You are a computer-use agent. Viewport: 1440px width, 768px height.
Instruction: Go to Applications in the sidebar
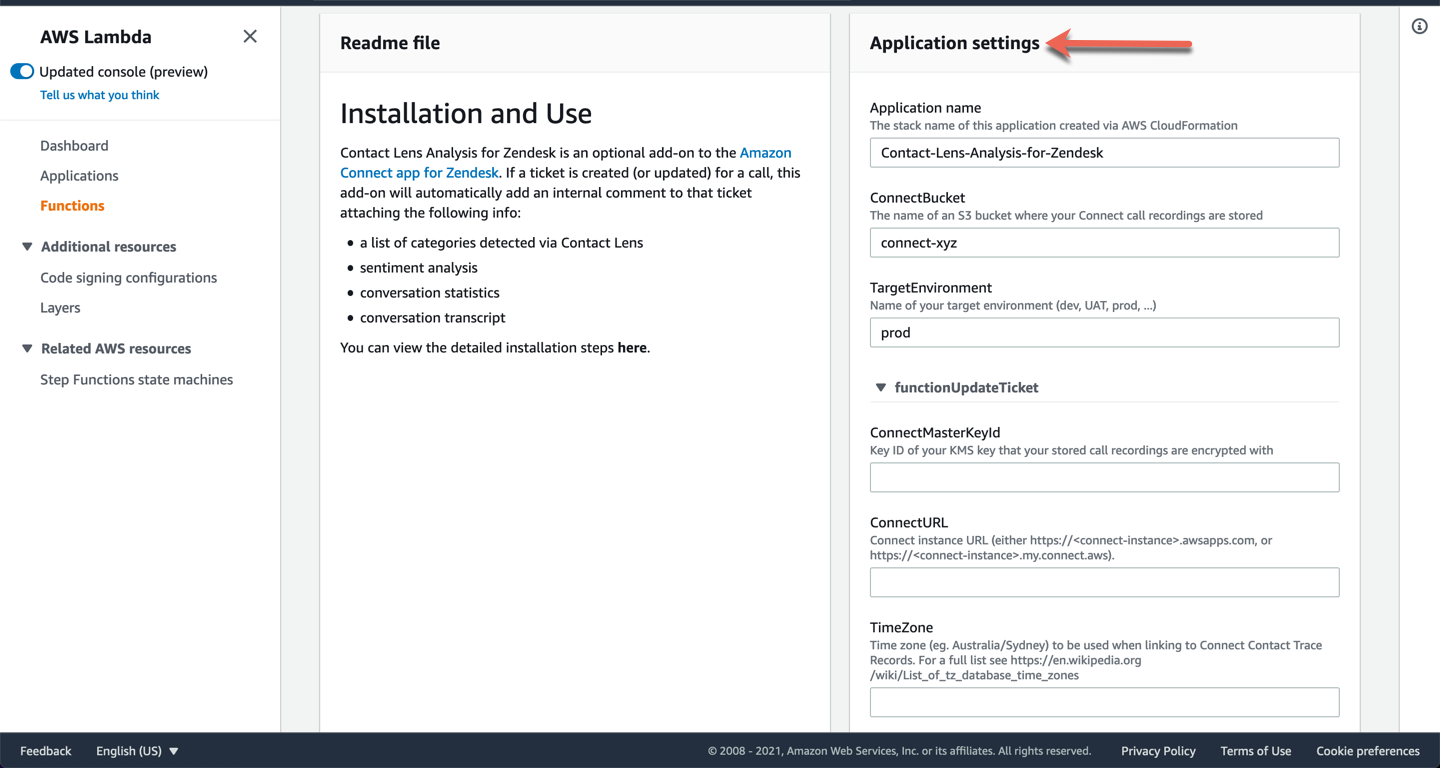click(79, 176)
